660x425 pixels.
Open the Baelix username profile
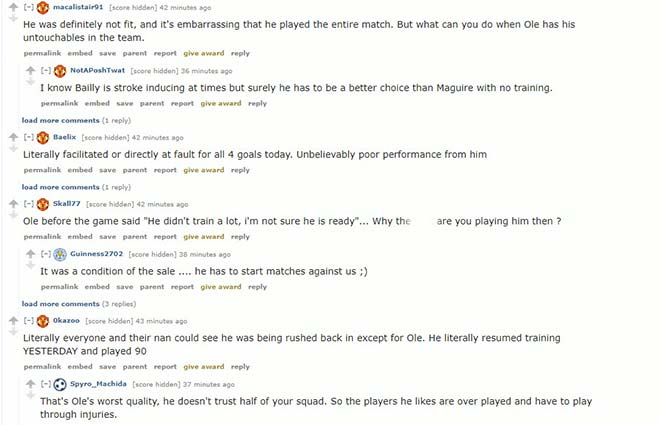click(64, 137)
